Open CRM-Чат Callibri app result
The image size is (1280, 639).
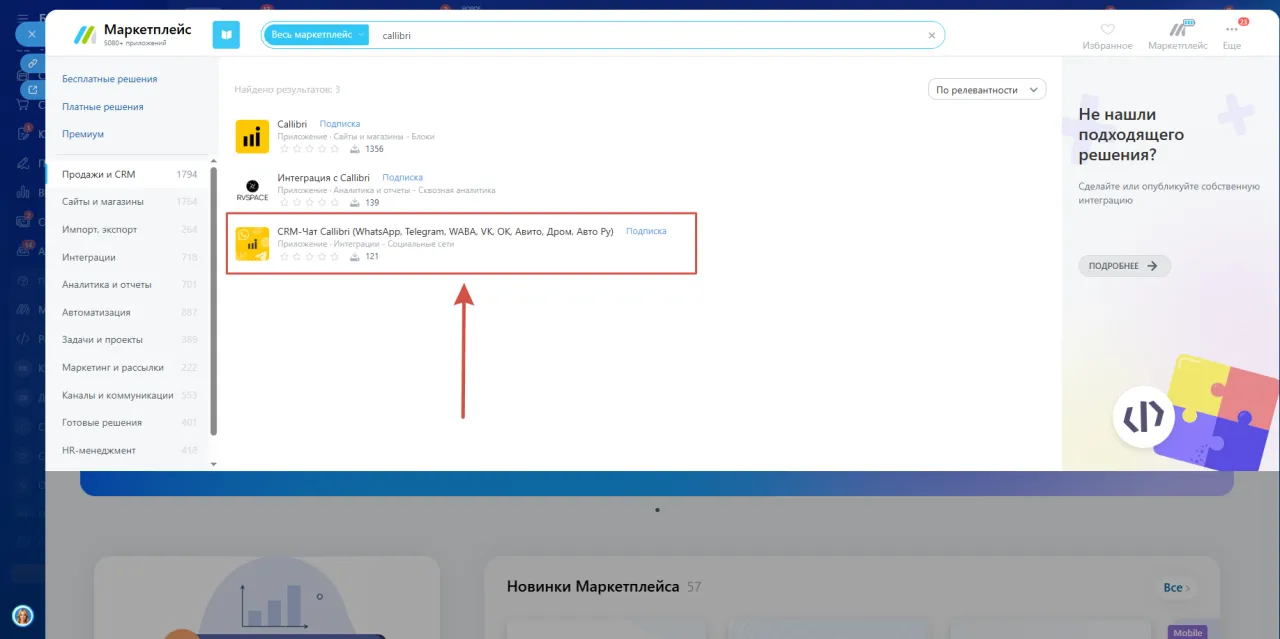(x=445, y=232)
